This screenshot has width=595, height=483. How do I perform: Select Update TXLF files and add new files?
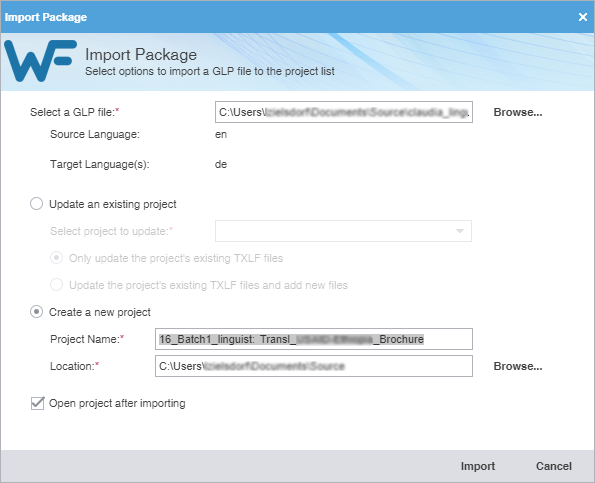[x=57, y=285]
